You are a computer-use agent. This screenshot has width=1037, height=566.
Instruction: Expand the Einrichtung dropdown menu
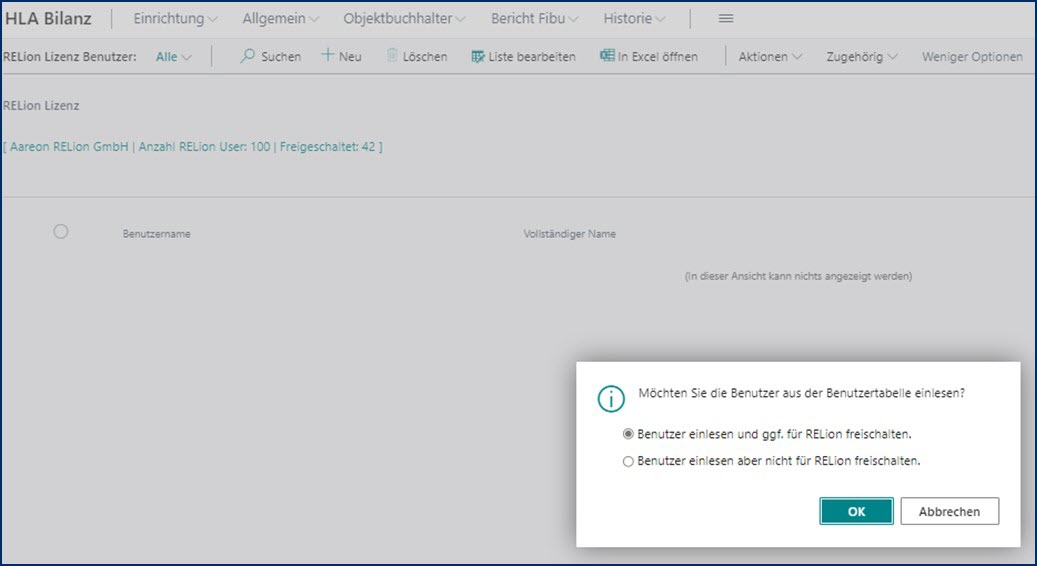point(175,19)
